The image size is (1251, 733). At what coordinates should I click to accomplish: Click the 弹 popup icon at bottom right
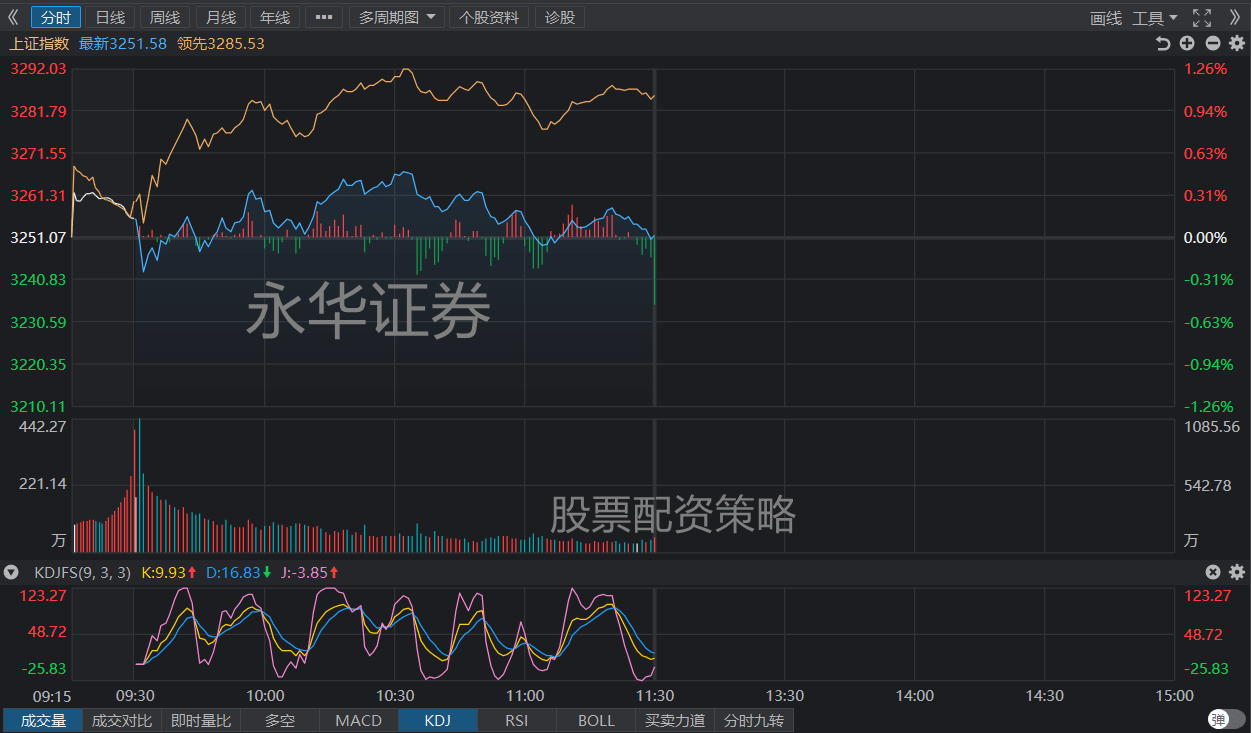[x=1217, y=719]
